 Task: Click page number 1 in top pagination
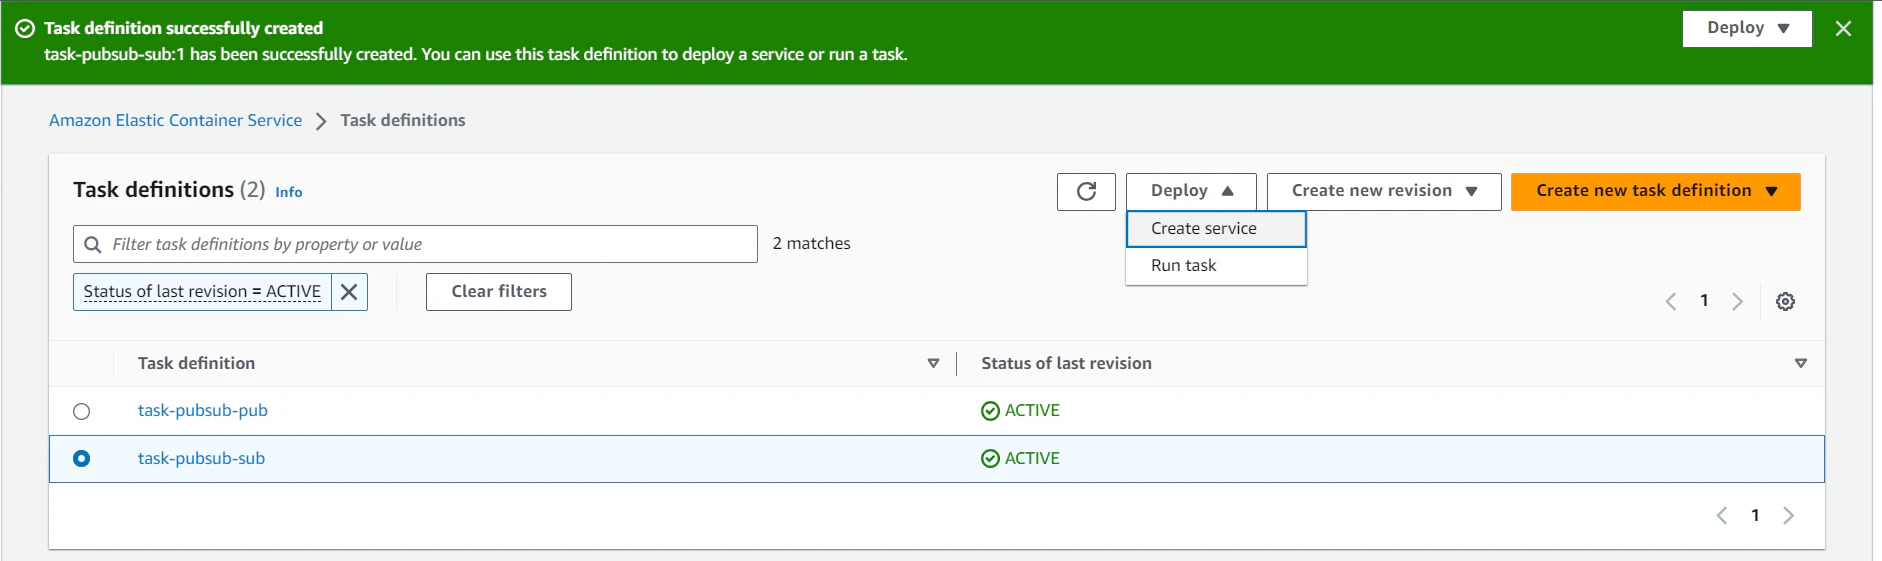[x=1704, y=301]
